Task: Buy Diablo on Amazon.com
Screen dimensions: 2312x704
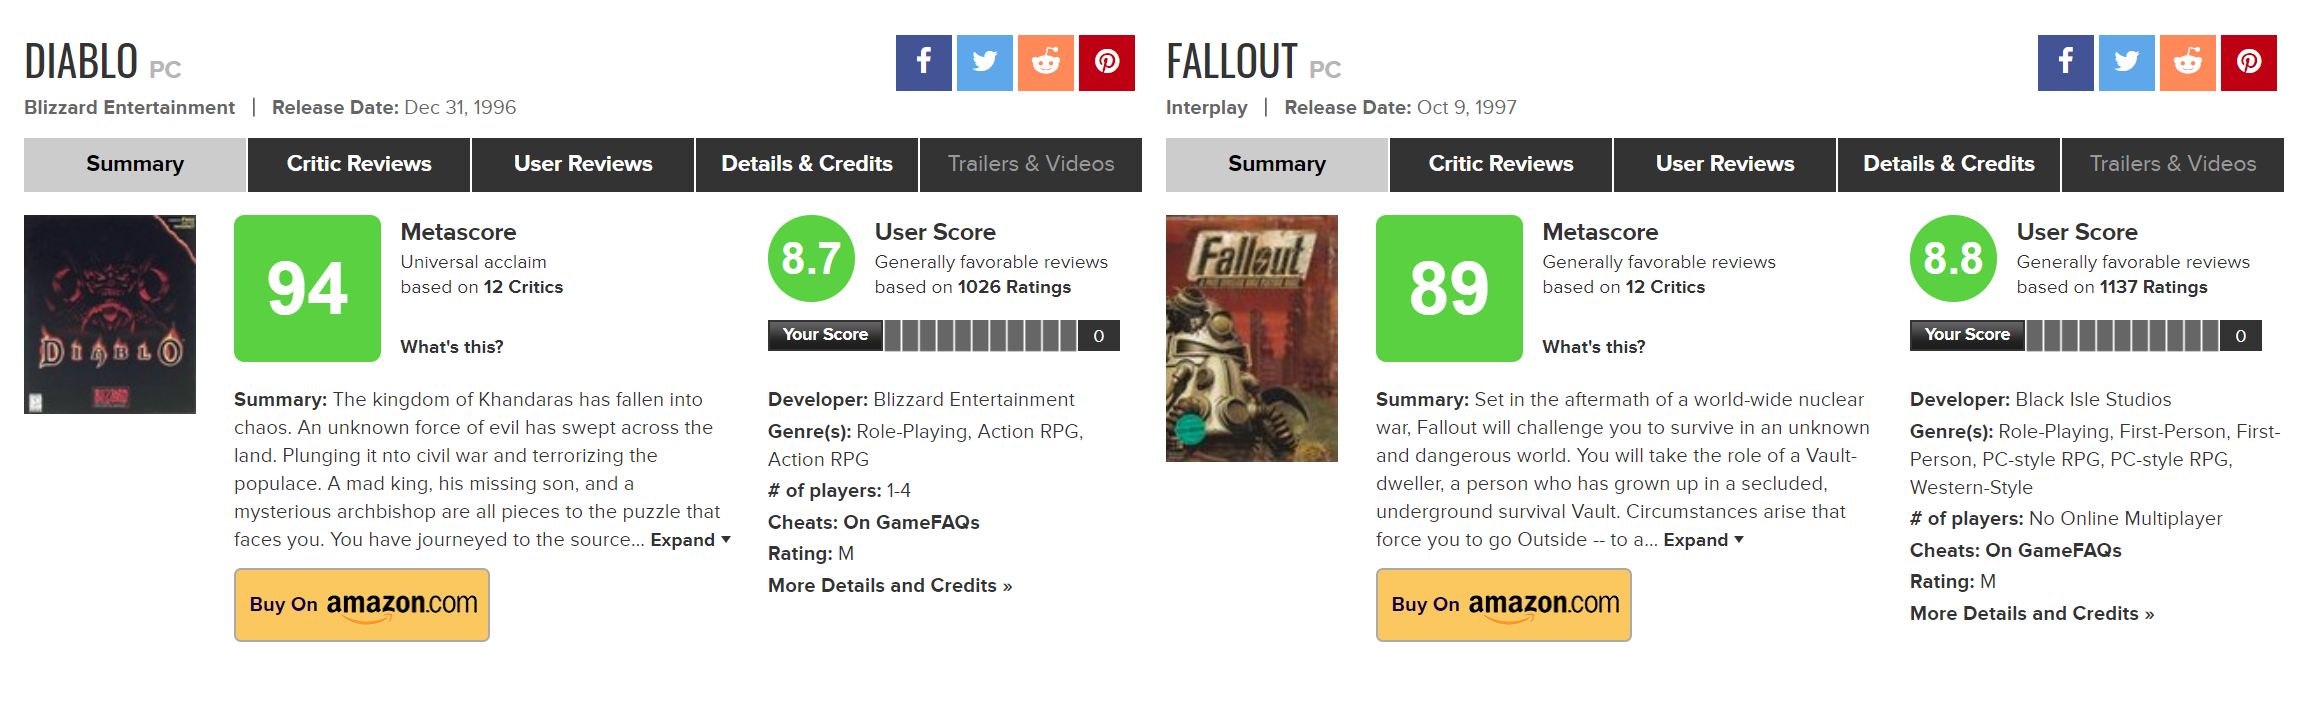Action: click(362, 604)
